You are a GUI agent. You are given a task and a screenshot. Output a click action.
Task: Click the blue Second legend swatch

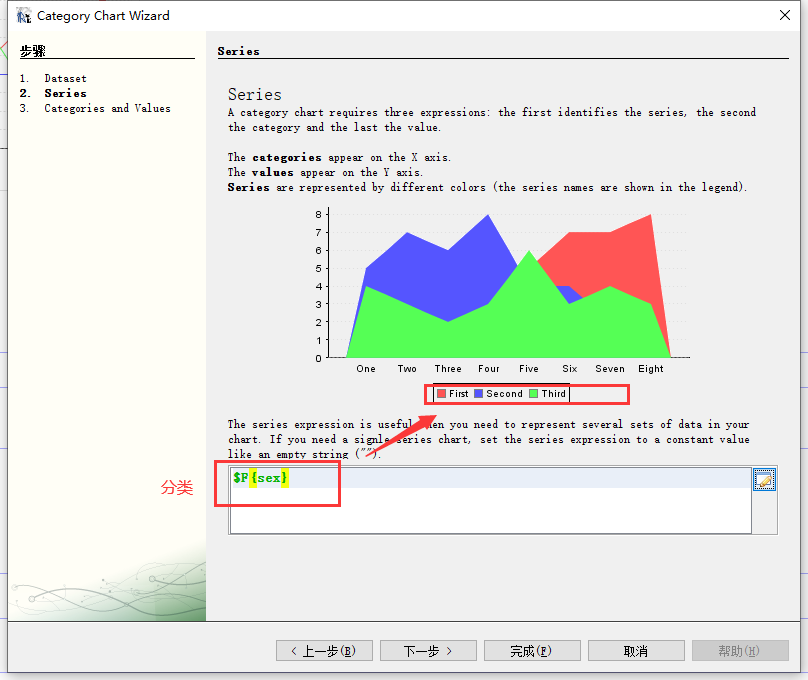tap(478, 394)
